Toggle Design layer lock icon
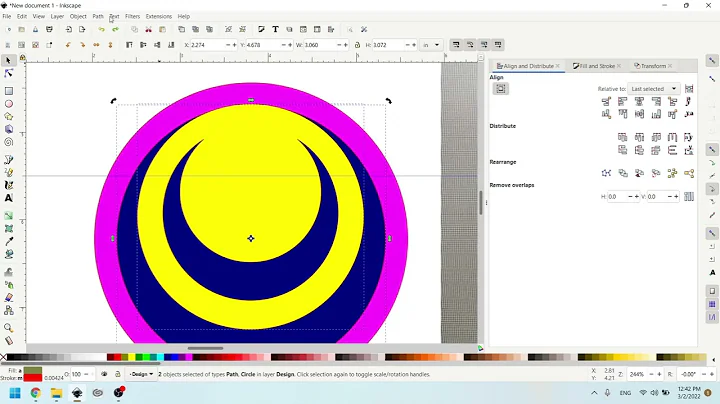720x404 pixels. (x=118, y=374)
